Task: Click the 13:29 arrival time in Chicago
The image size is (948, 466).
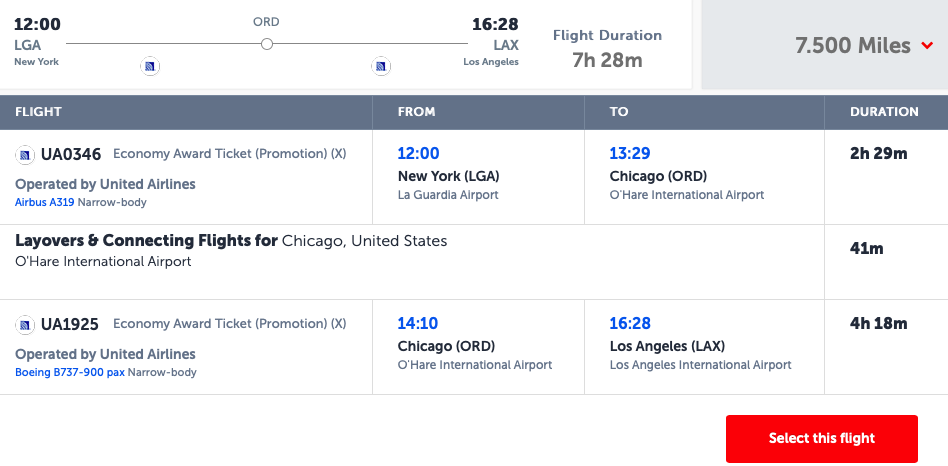Action: click(629, 154)
